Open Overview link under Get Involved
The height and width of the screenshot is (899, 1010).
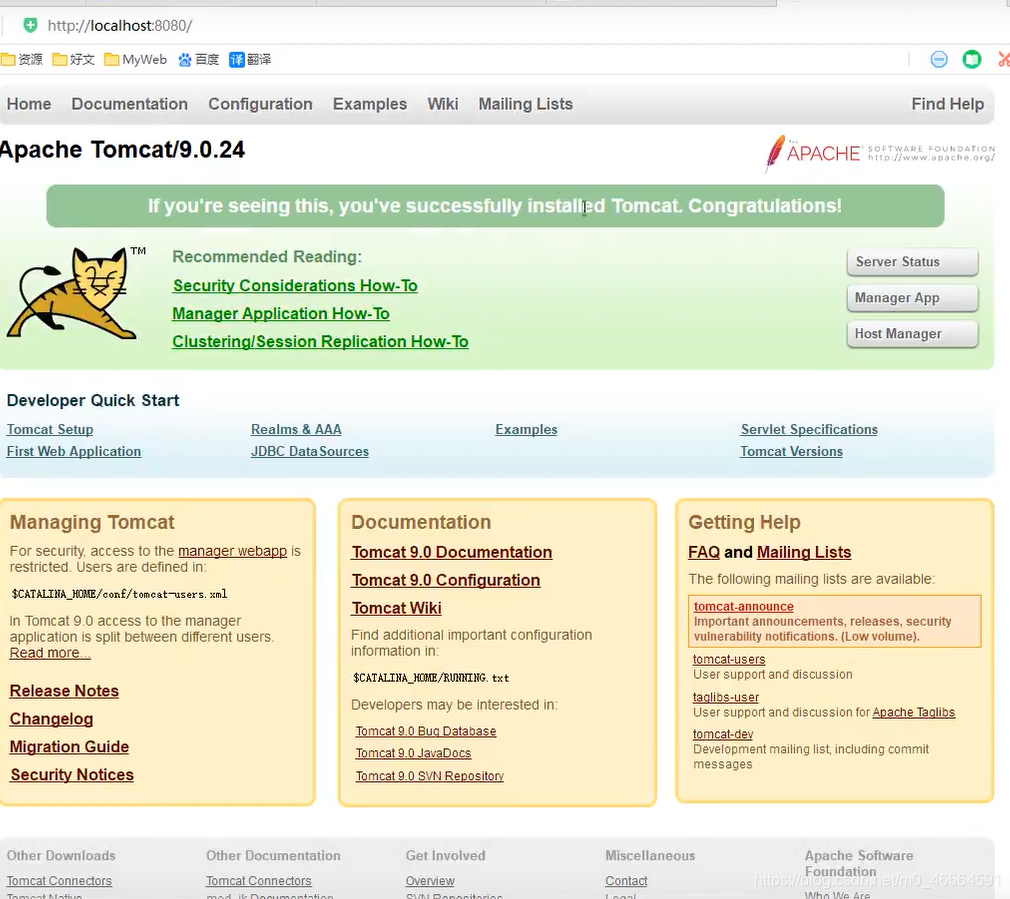(x=430, y=881)
